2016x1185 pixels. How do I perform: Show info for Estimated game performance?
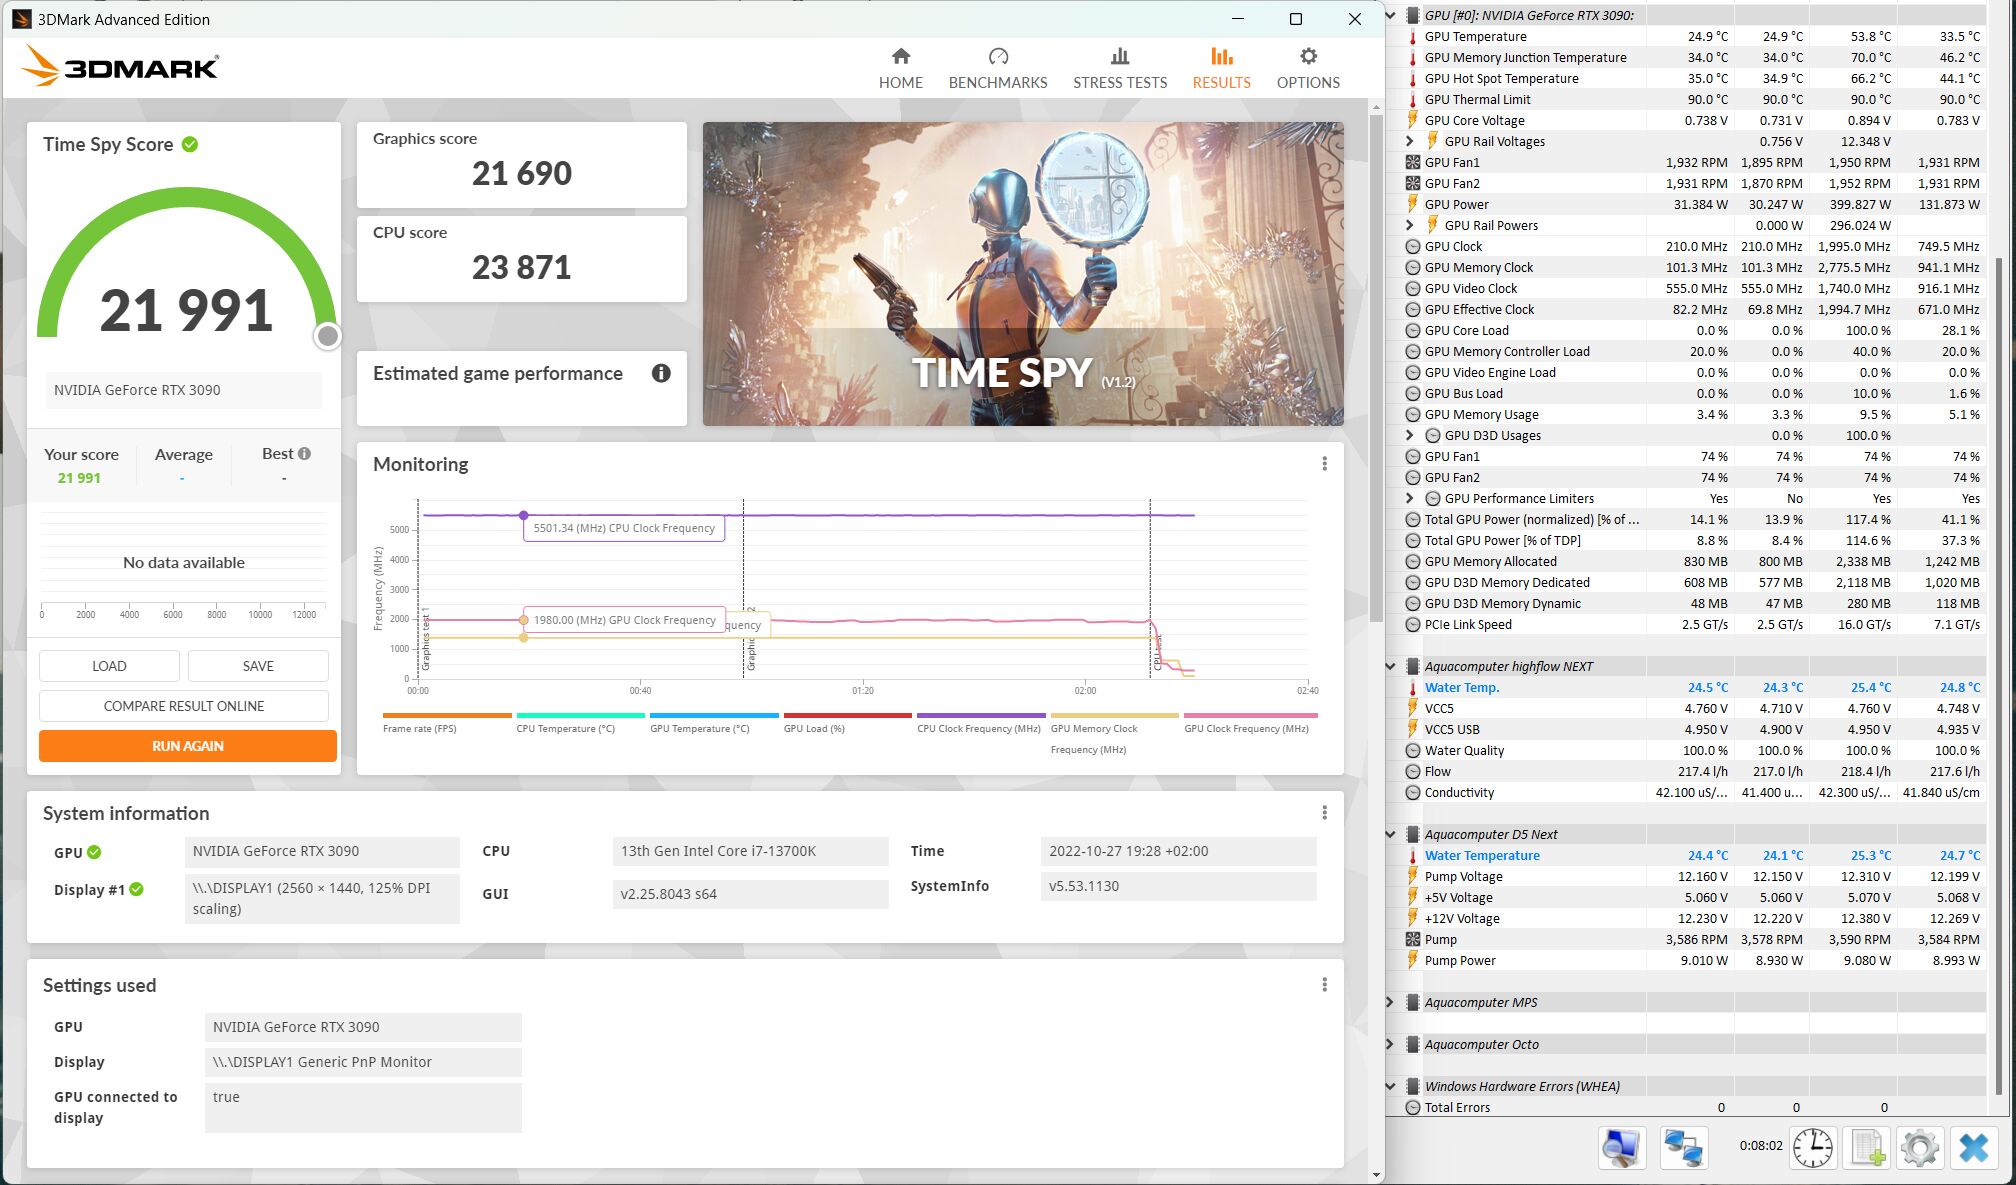661,373
